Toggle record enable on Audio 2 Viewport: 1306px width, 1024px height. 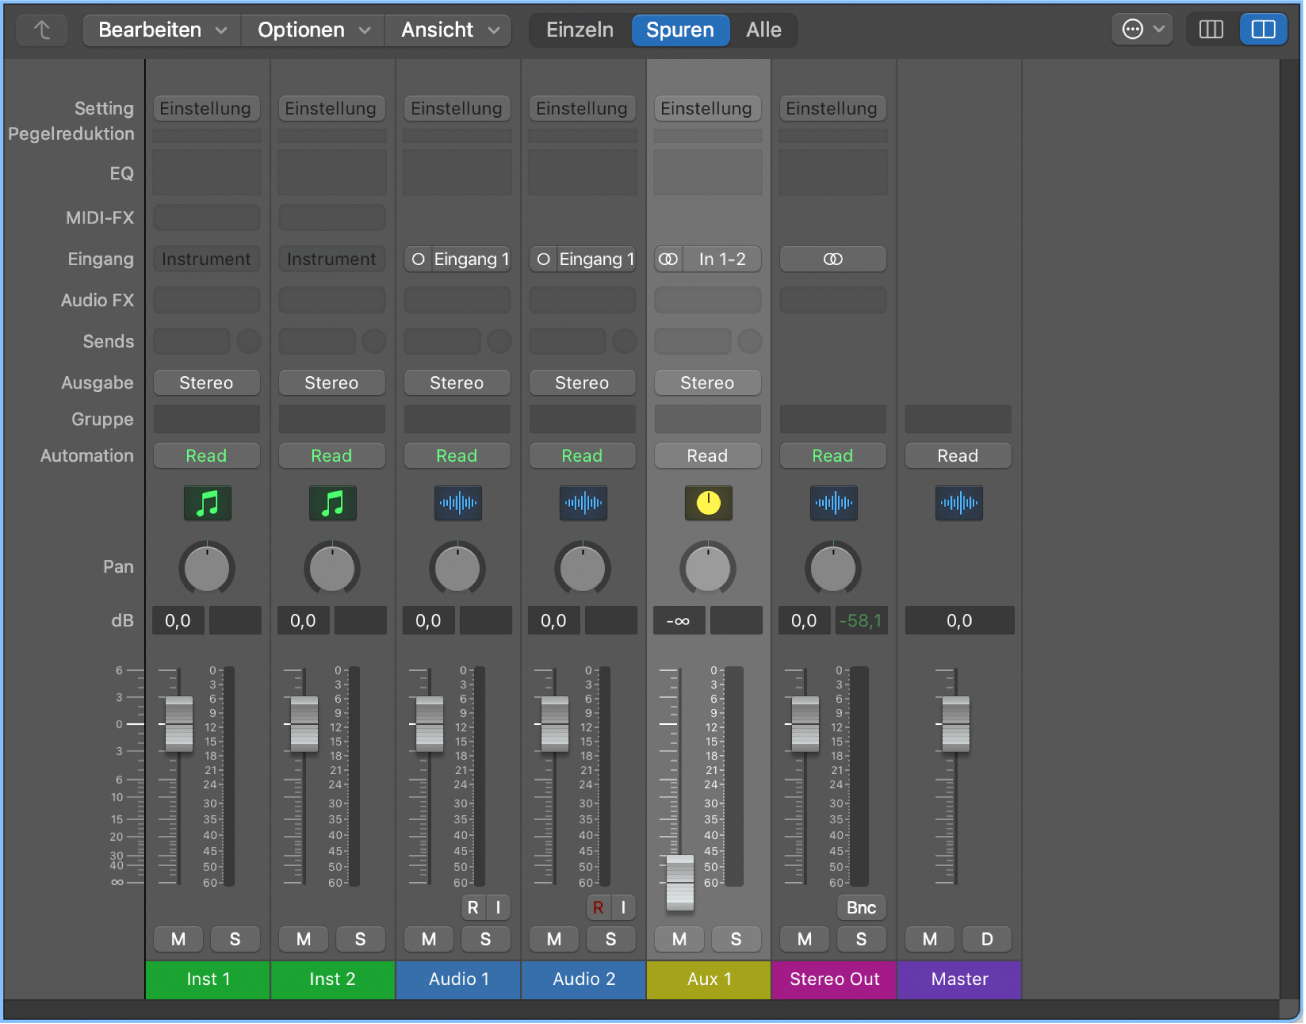pyautogui.click(x=598, y=907)
